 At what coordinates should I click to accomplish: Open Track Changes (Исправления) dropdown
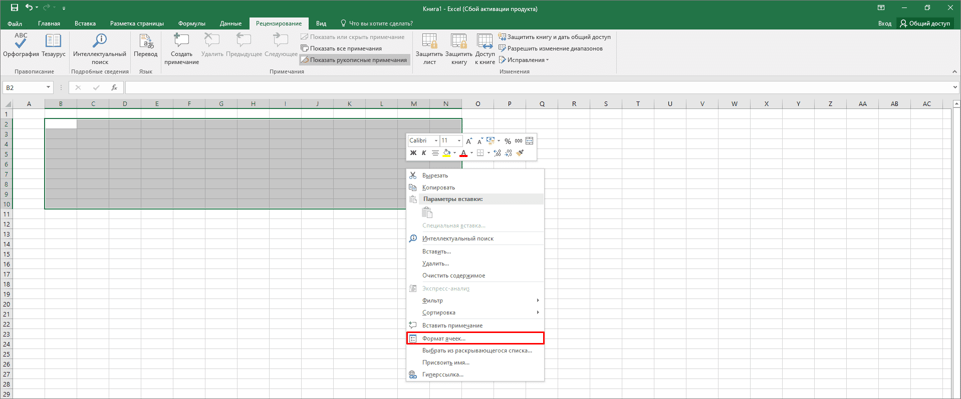[x=524, y=60]
